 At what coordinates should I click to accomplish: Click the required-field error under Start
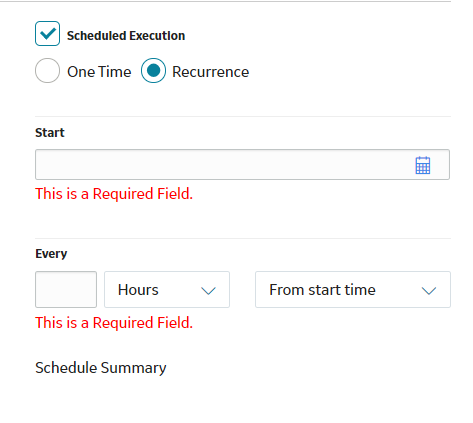click(114, 194)
